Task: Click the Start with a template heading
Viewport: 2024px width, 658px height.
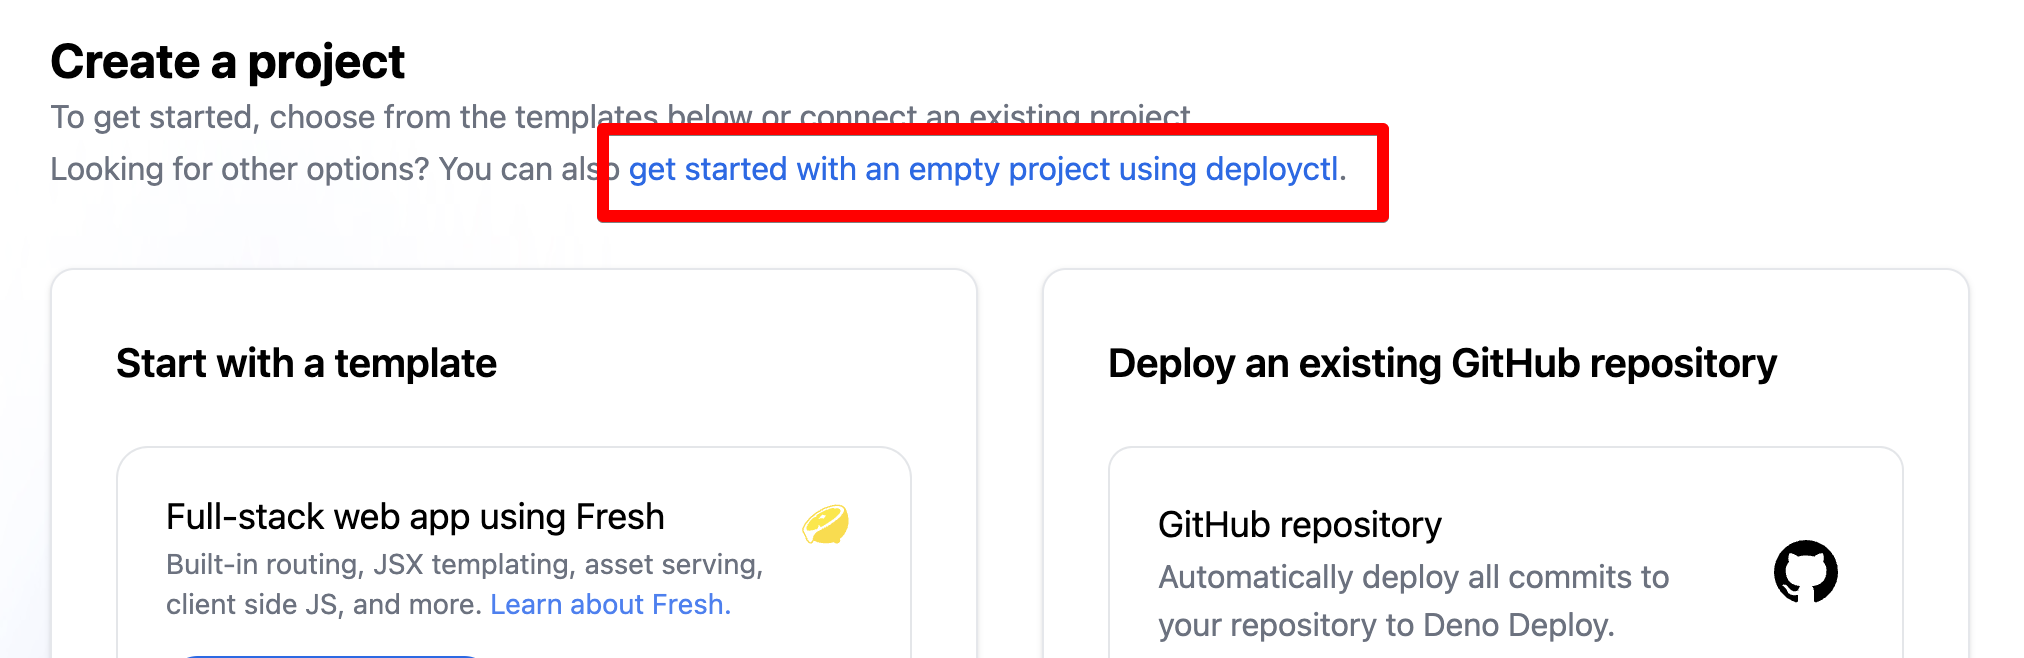Action: pos(306,364)
